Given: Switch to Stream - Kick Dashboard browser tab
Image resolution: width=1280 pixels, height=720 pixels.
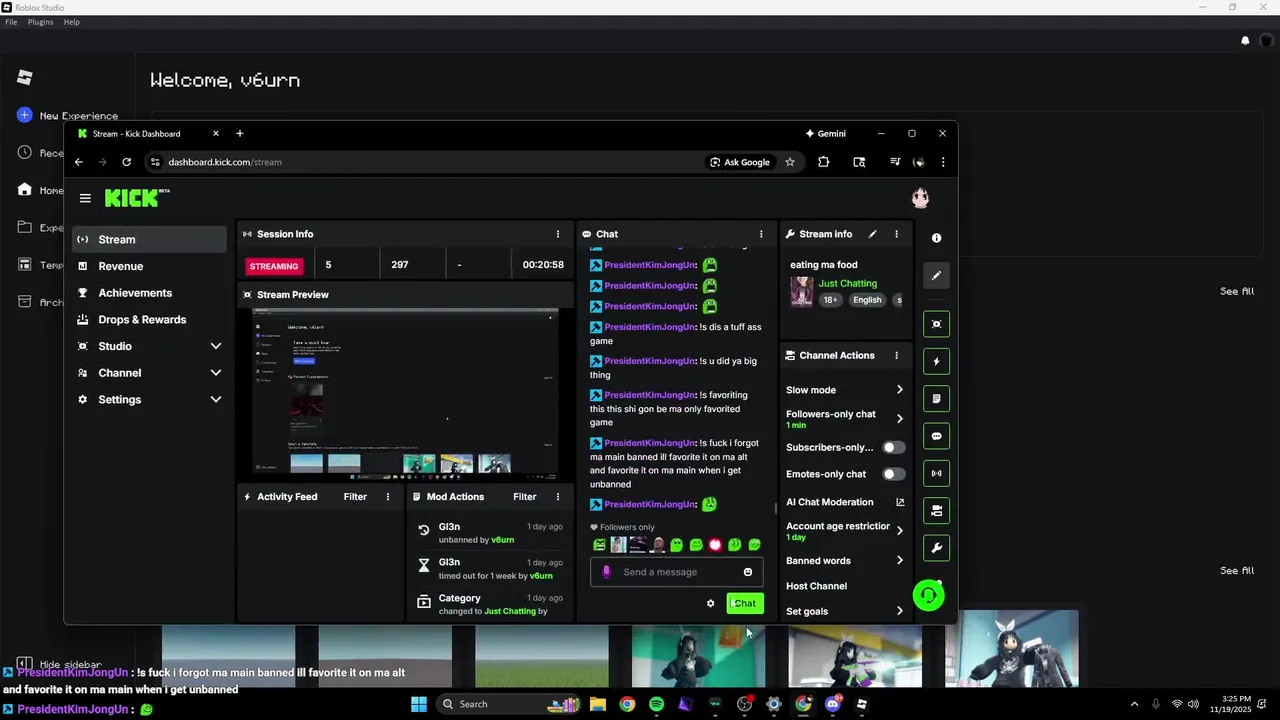Looking at the screenshot, I should click(x=148, y=134).
